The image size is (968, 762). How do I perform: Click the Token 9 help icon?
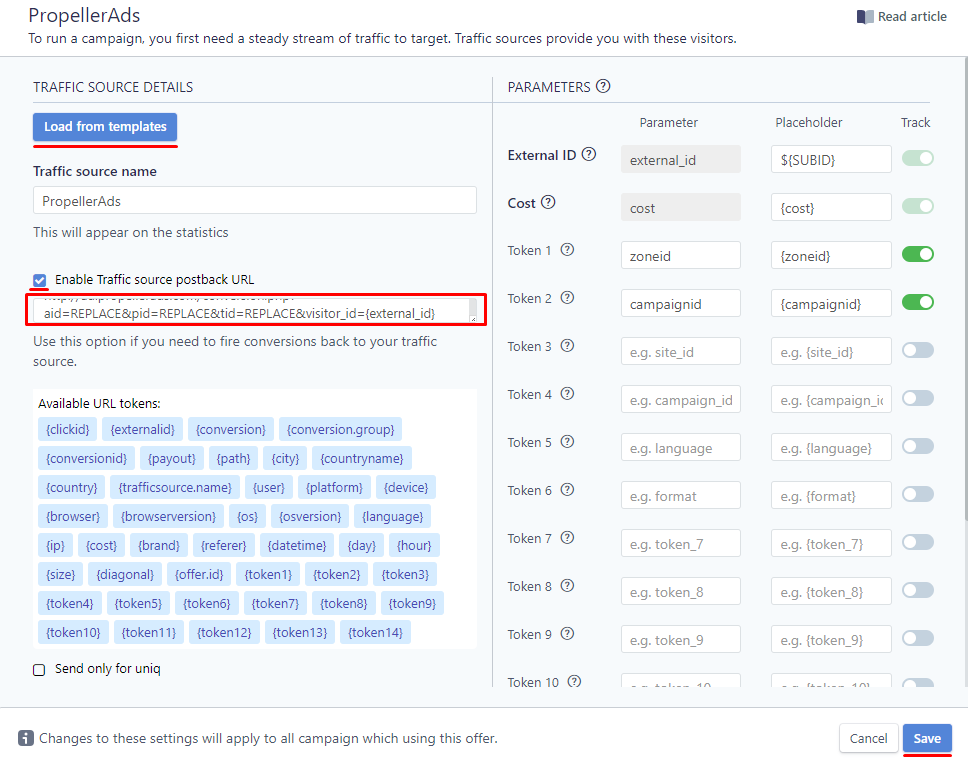pos(567,634)
